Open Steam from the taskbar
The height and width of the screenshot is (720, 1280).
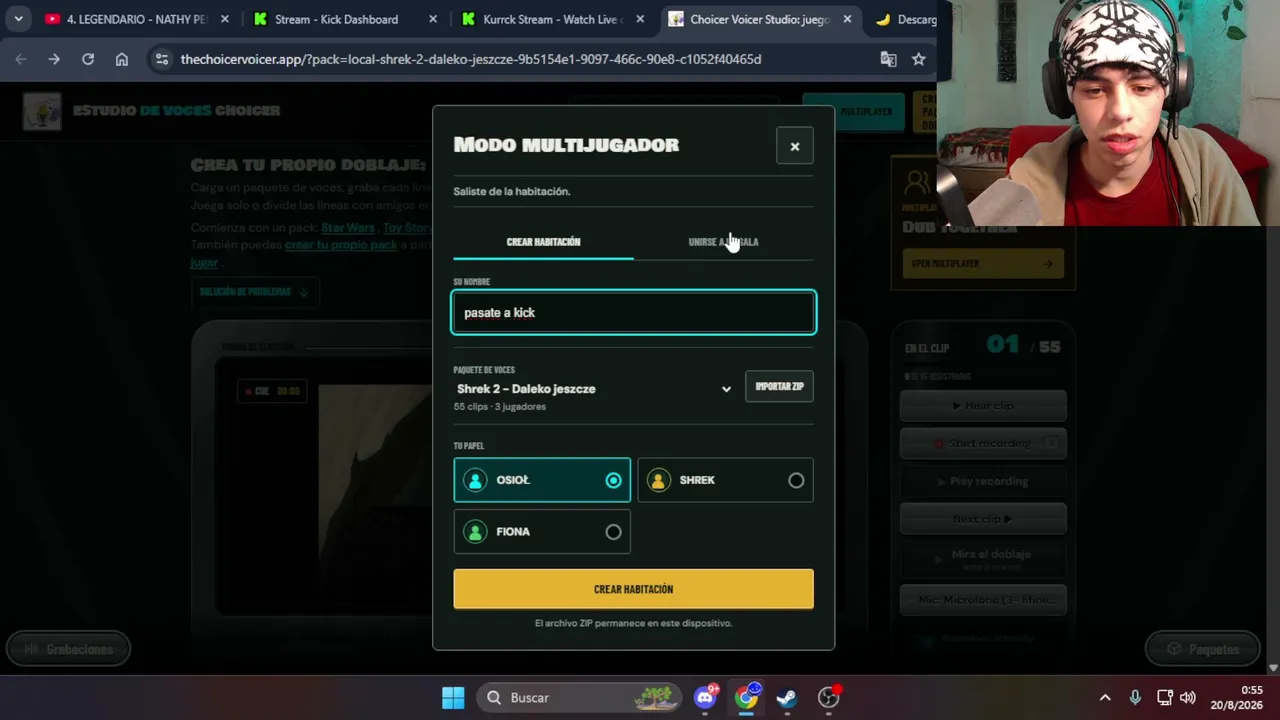787,698
